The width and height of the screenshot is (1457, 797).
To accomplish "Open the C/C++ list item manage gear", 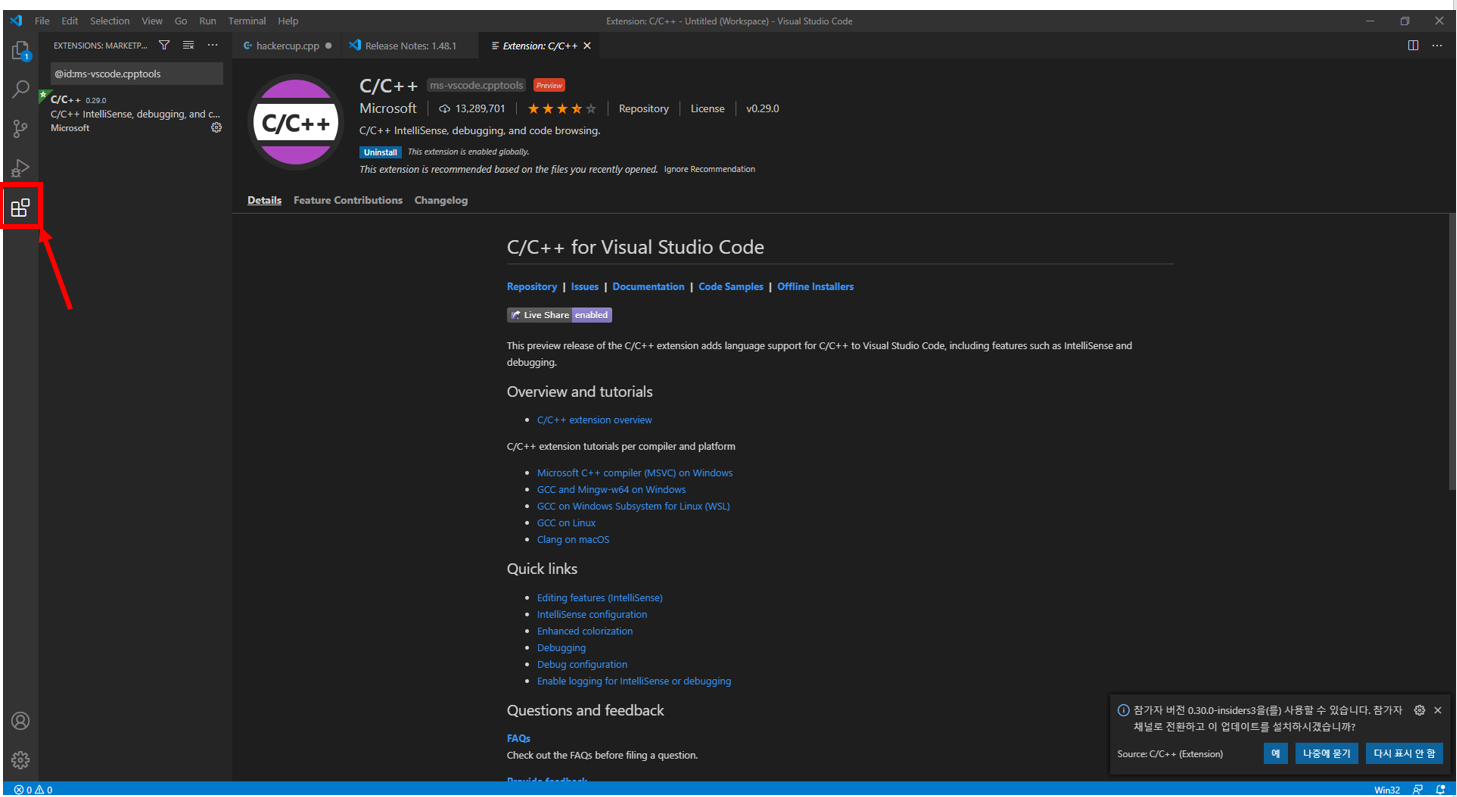I will (x=216, y=127).
